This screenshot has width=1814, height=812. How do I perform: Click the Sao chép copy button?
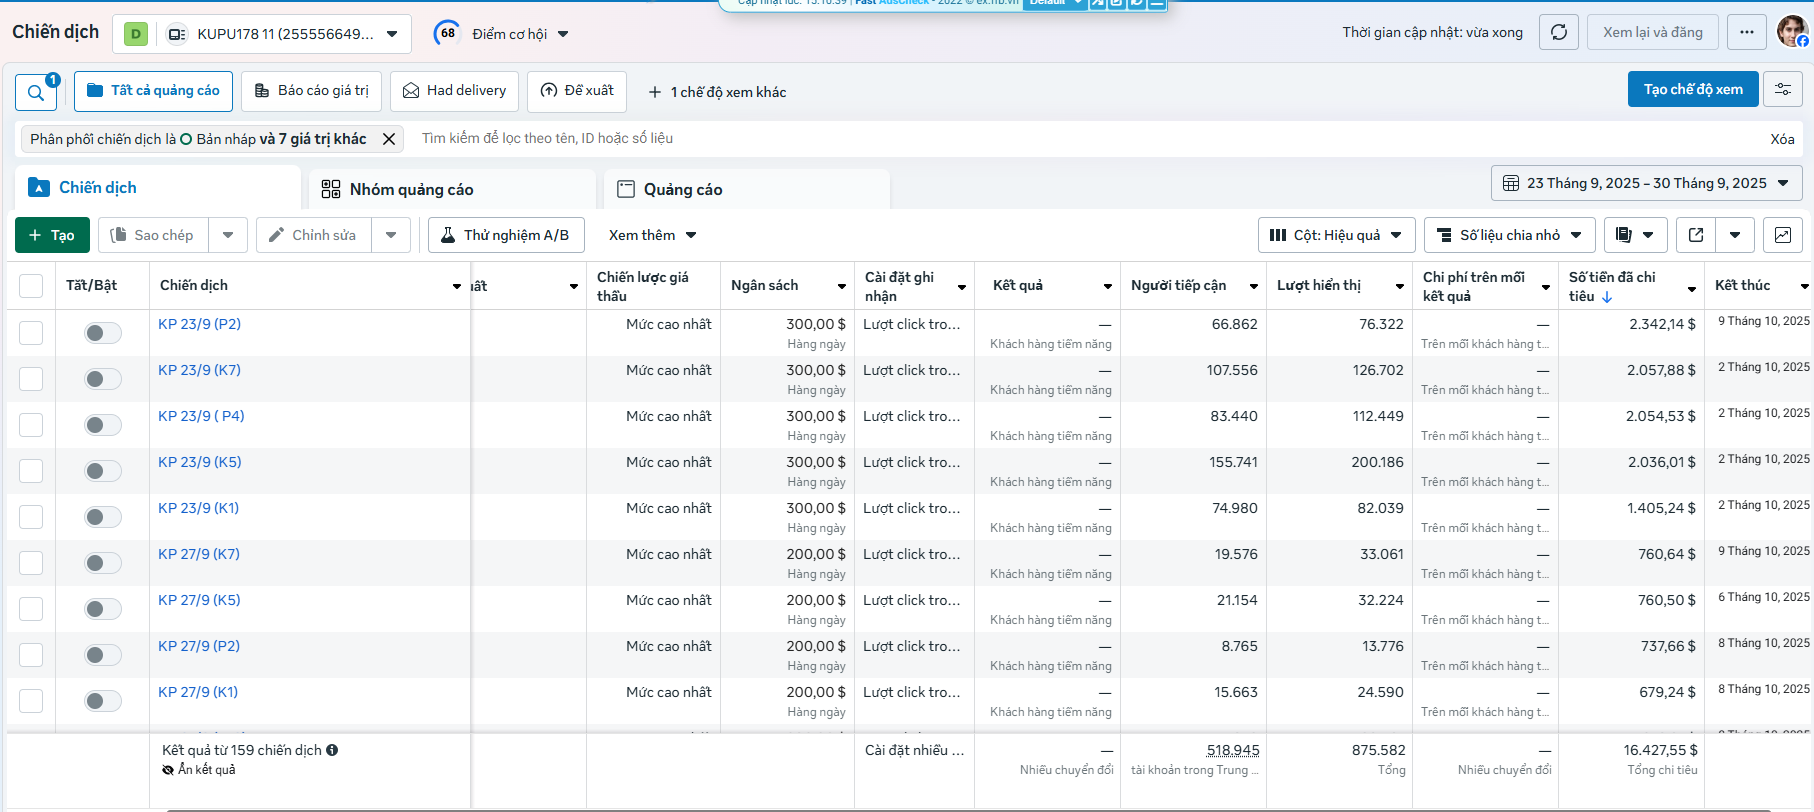[x=153, y=235]
